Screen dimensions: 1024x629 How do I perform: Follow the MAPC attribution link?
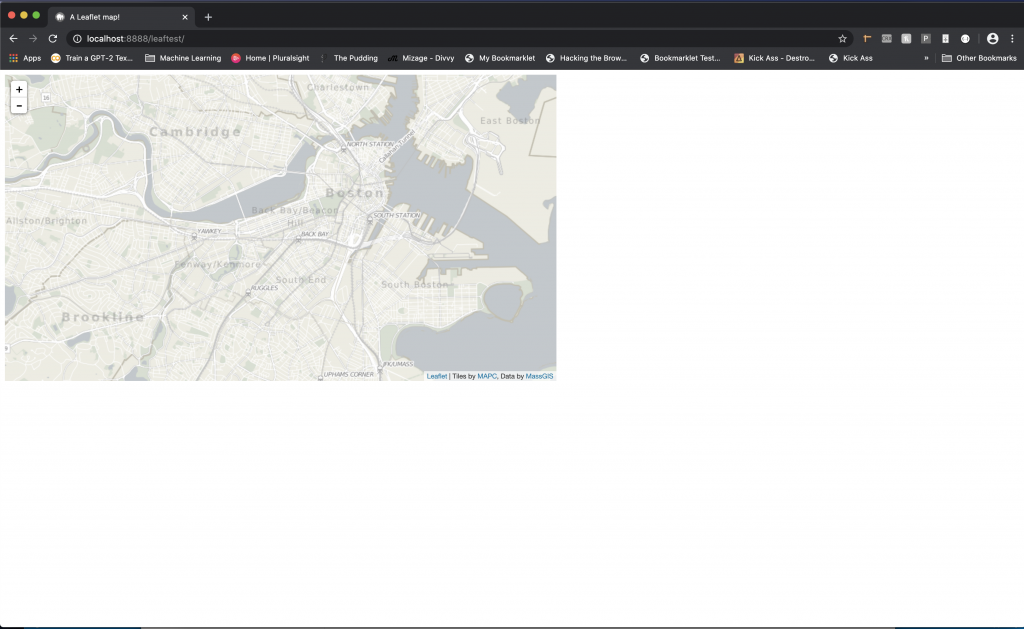[x=487, y=375]
